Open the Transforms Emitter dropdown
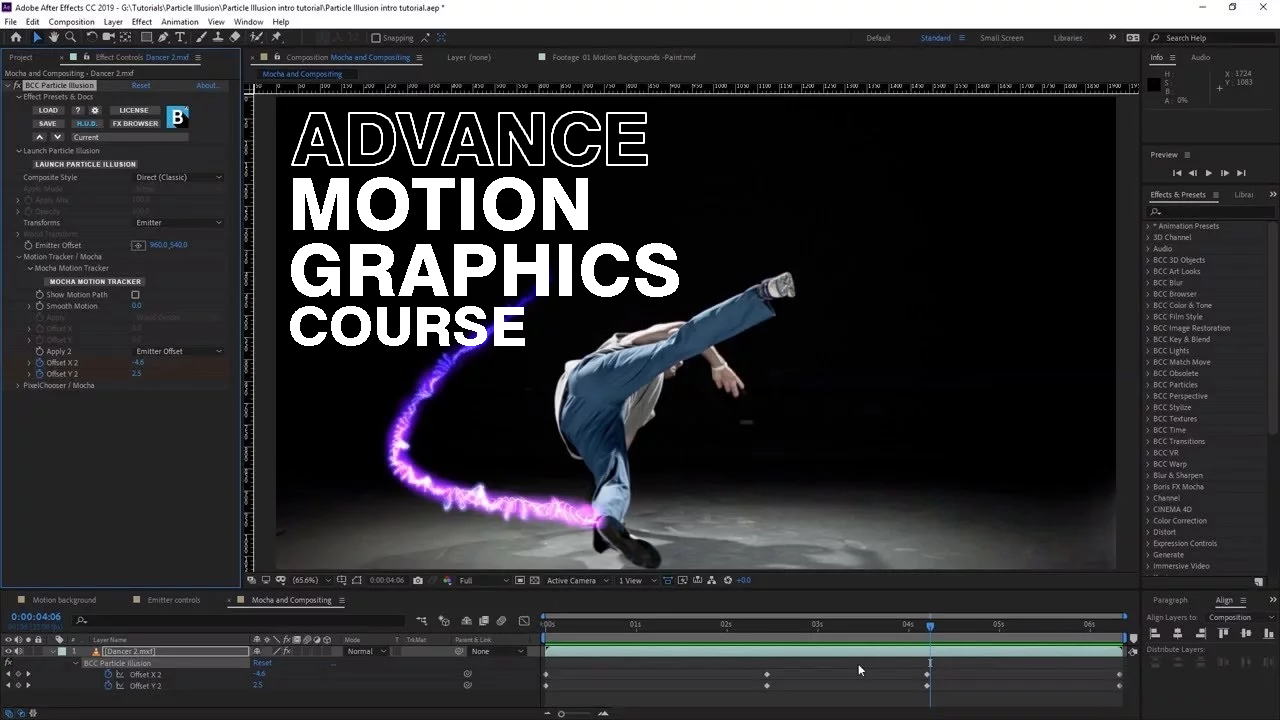Screen dimensions: 1280x720 179,222
